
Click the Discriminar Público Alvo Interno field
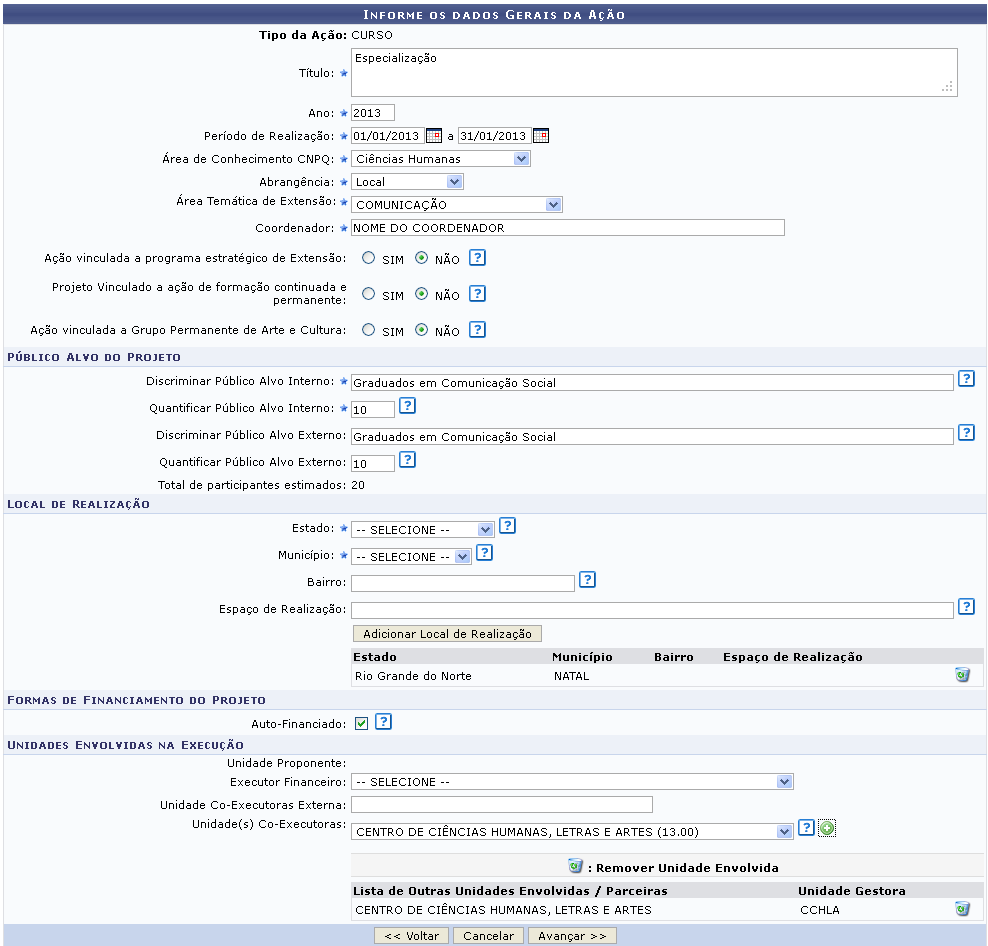[x=652, y=383]
